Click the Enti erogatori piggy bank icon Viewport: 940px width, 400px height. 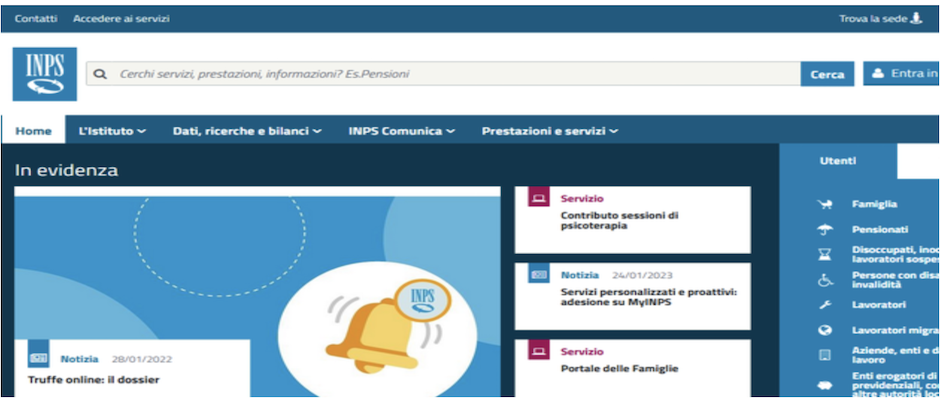pyautogui.click(x=825, y=385)
